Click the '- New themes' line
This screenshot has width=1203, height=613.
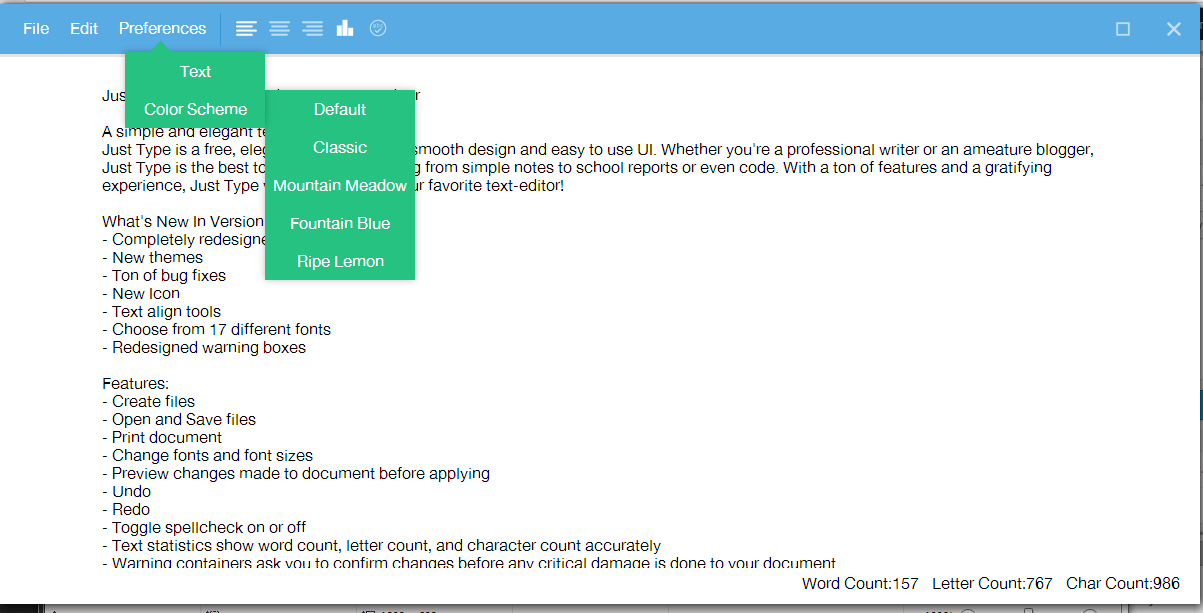pyautogui.click(x=152, y=257)
